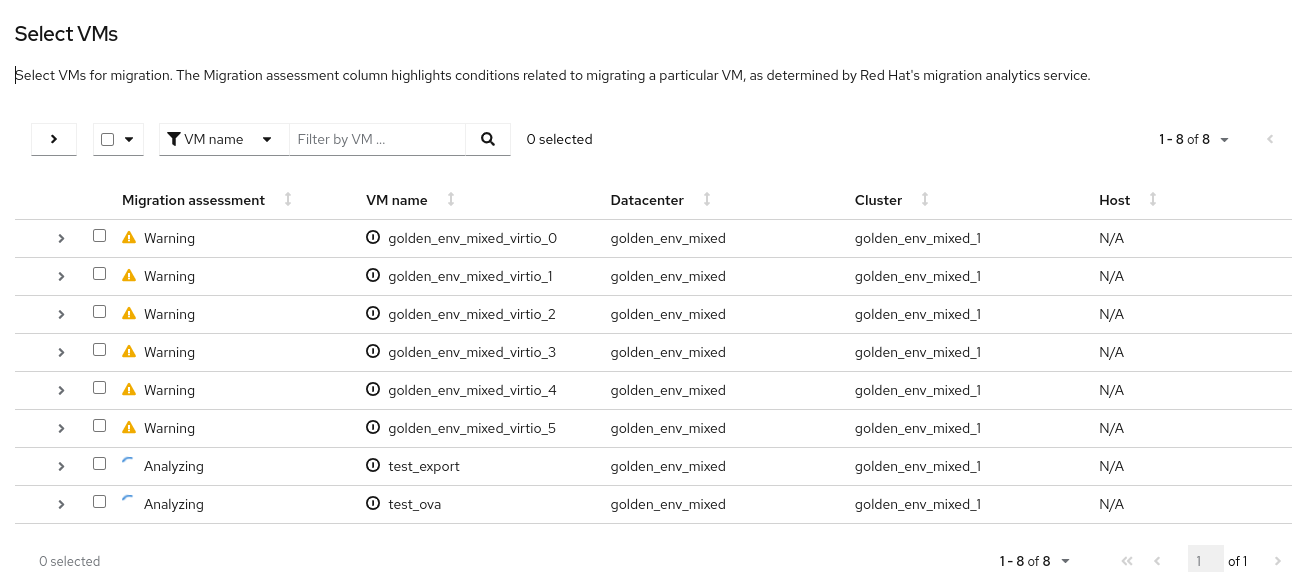Sort the Cluster column
1292x572 pixels.
(x=925, y=200)
